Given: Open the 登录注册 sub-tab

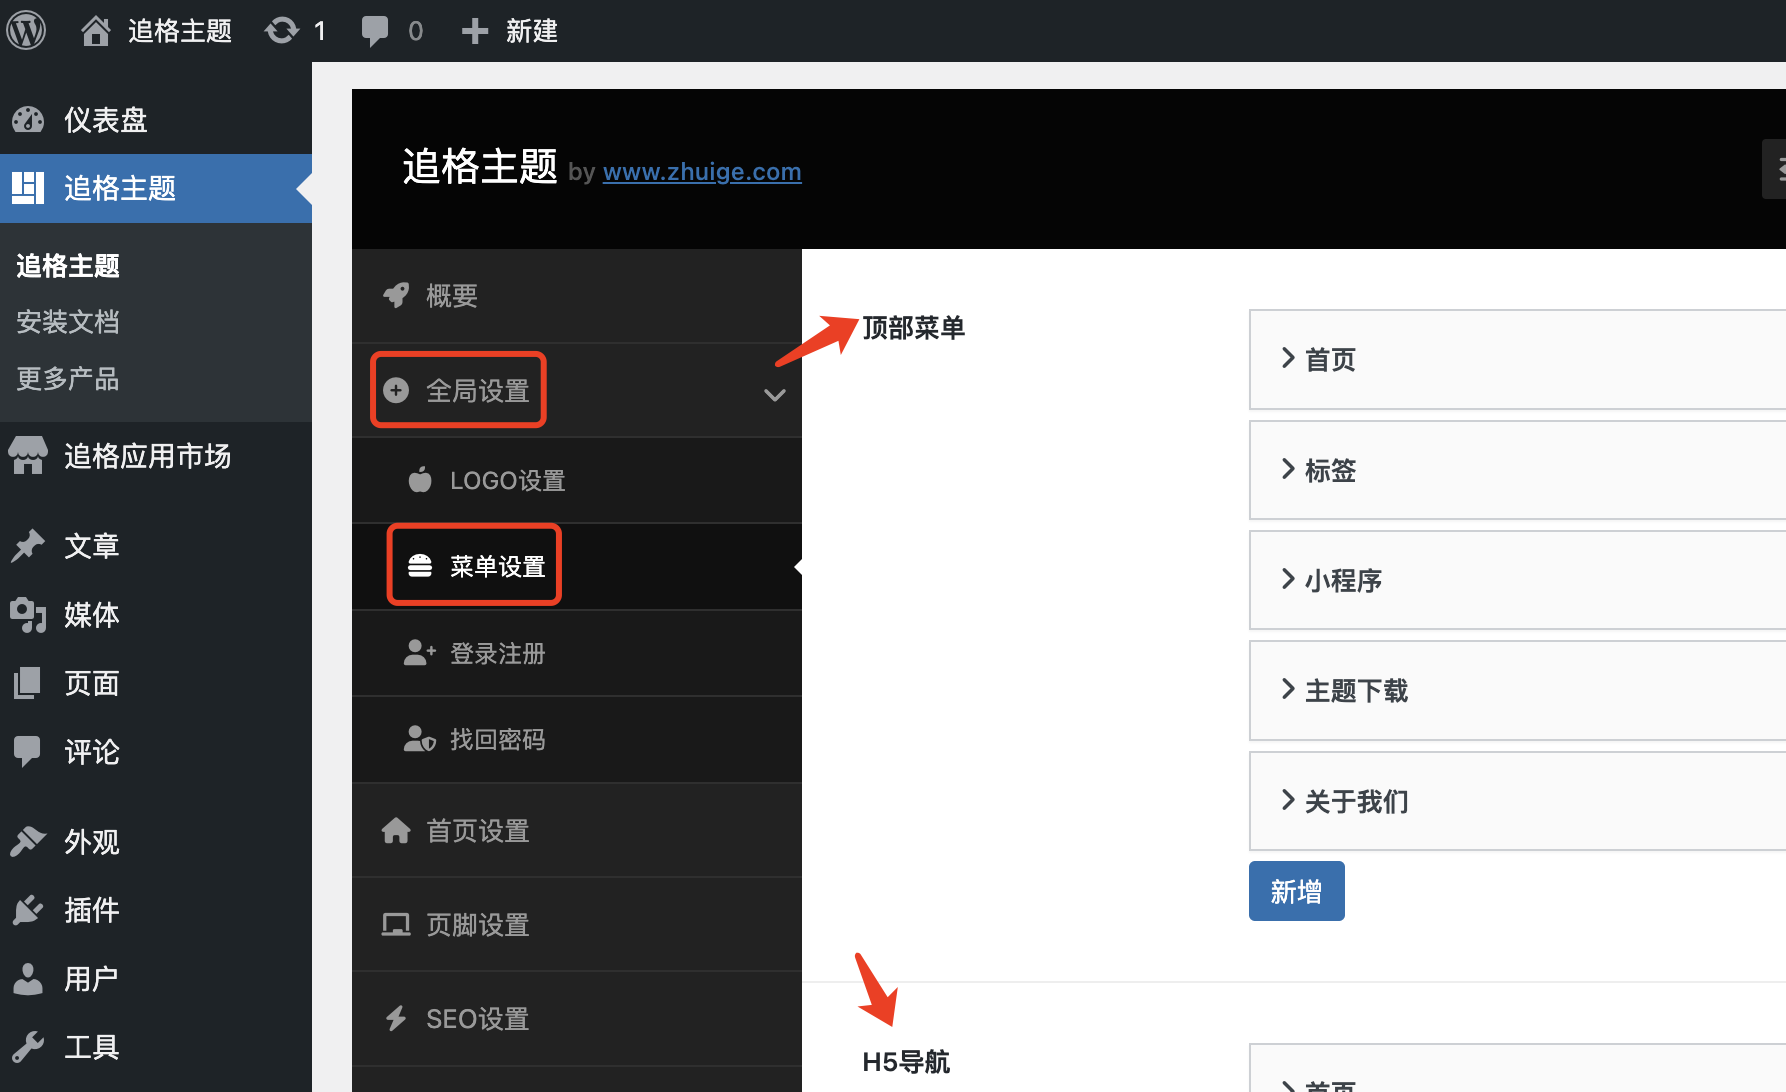Looking at the screenshot, I should tap(577, 653).
